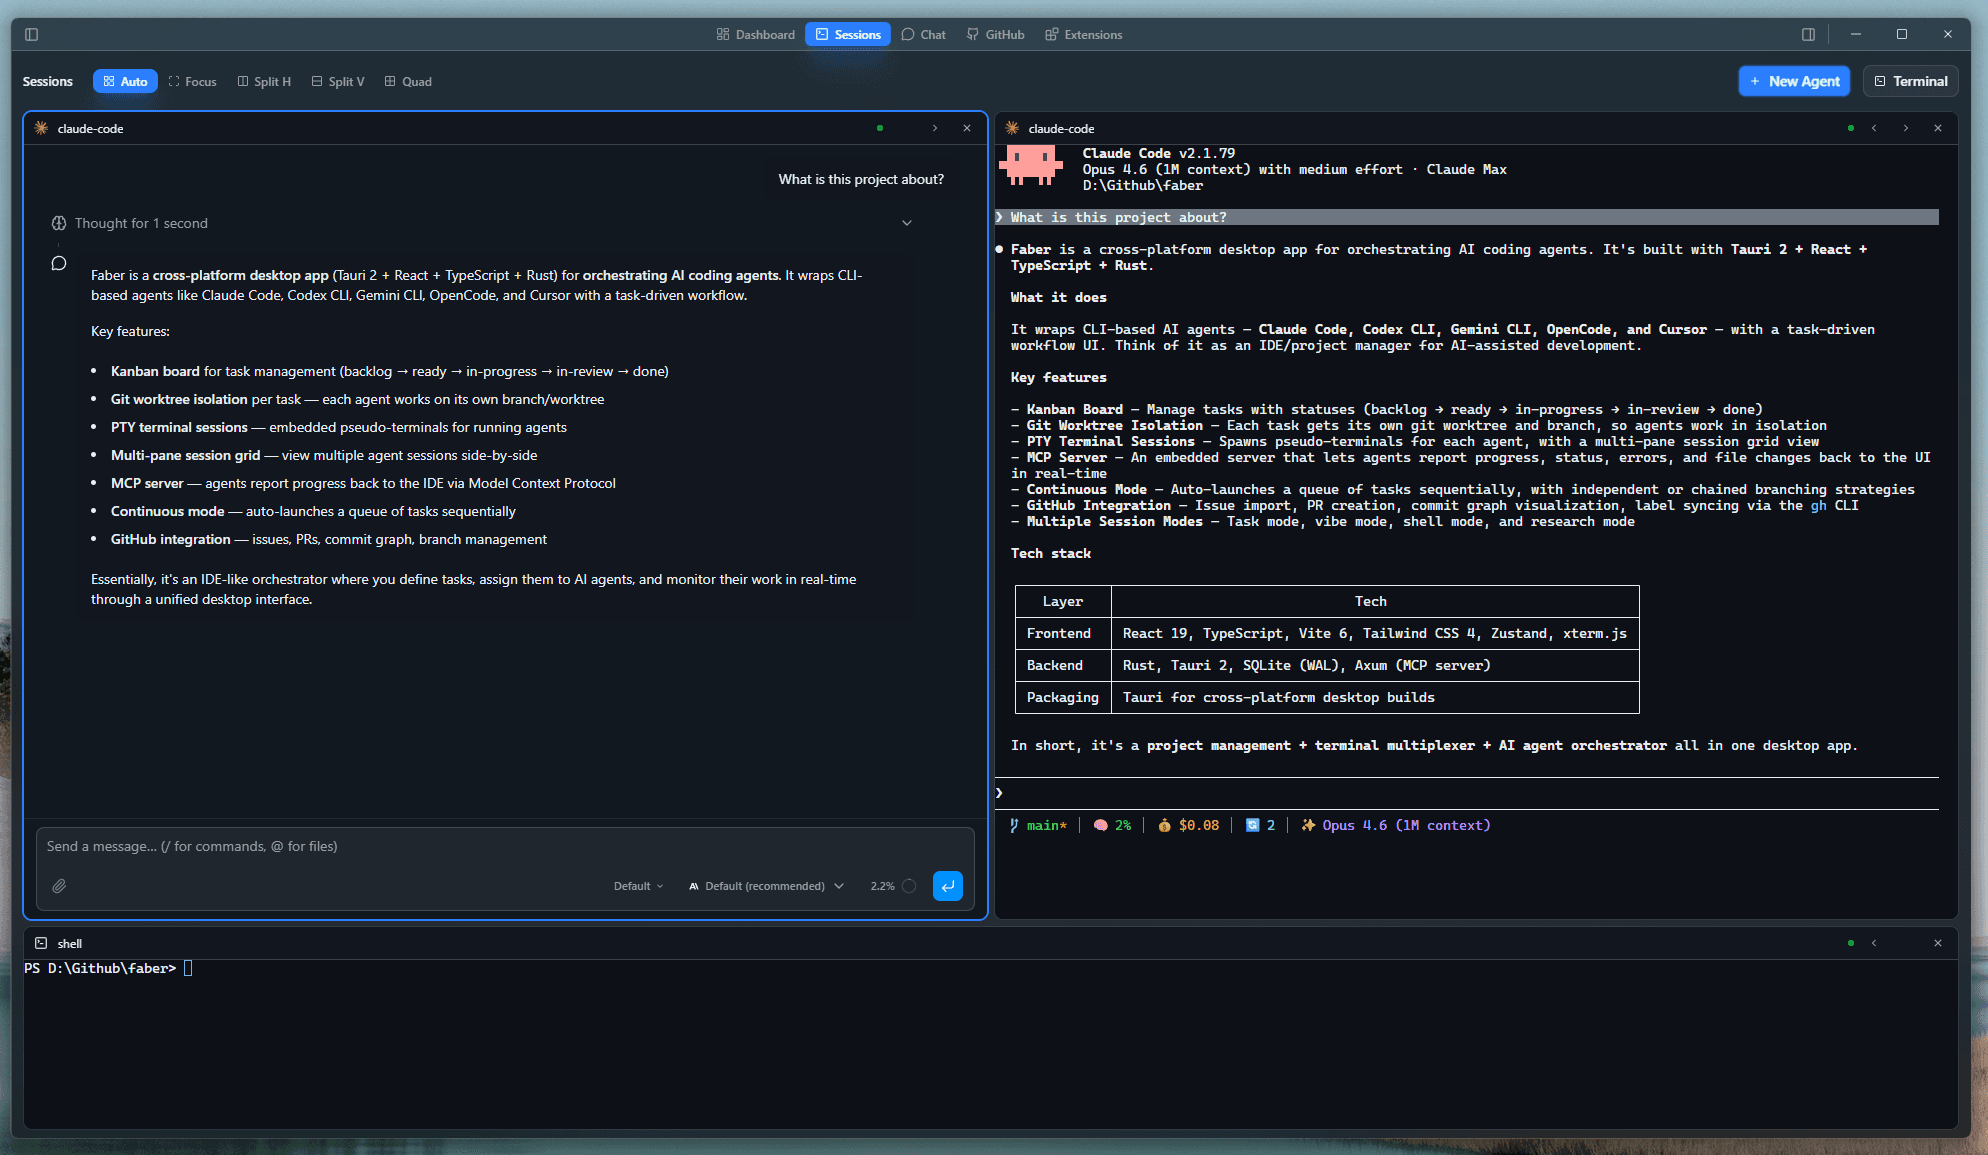Open the Chat tab
Viewport: 1988px width, 1155px height.
click(923, 34)
